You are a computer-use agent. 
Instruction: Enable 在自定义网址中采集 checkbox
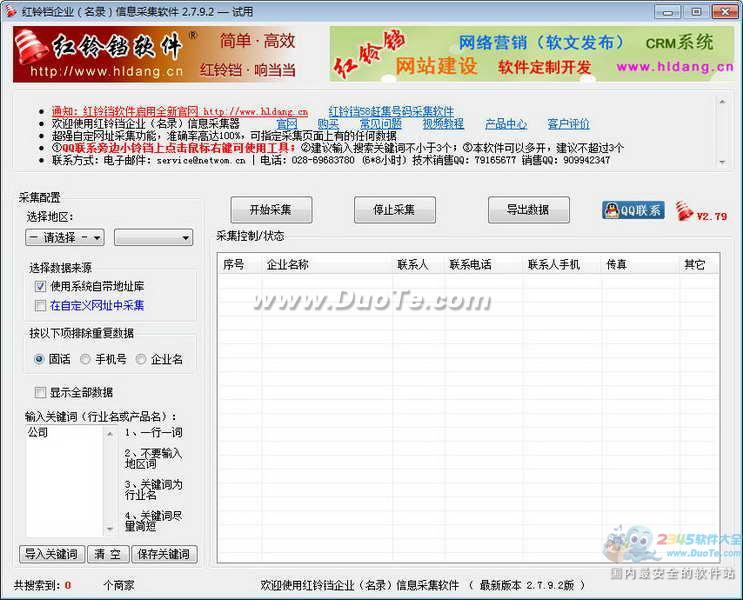click(x=40, y=306)
